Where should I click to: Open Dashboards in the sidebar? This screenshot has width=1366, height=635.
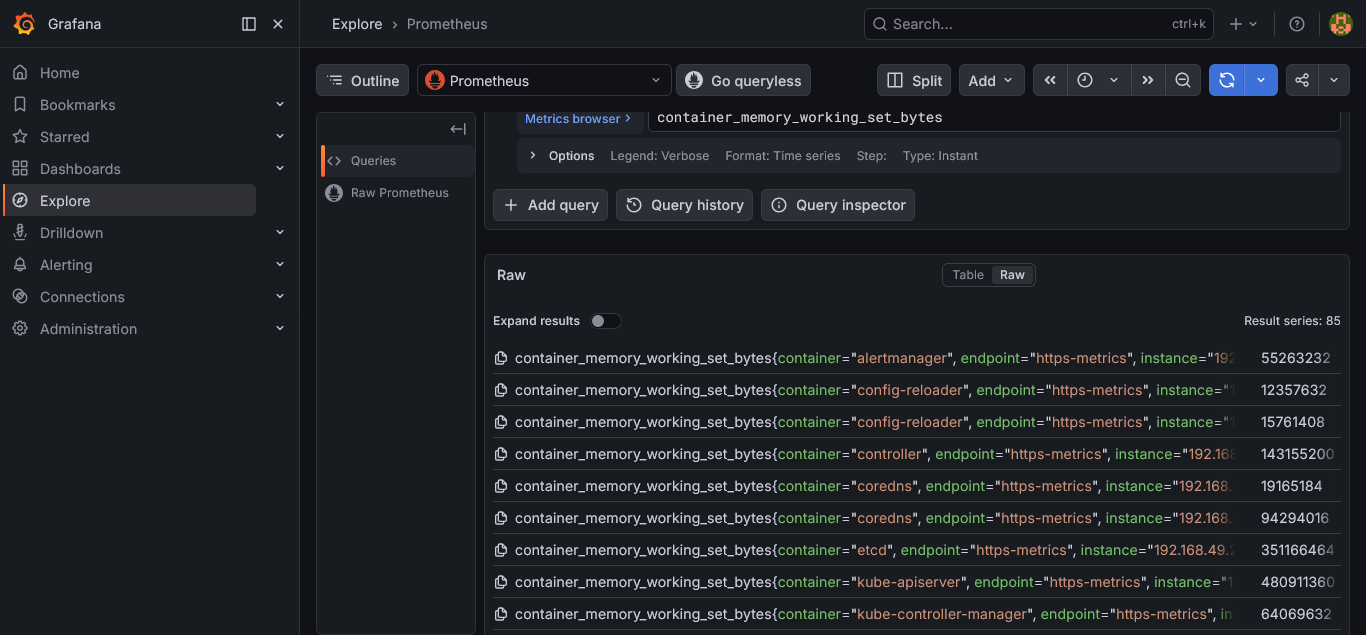(80, 169)
